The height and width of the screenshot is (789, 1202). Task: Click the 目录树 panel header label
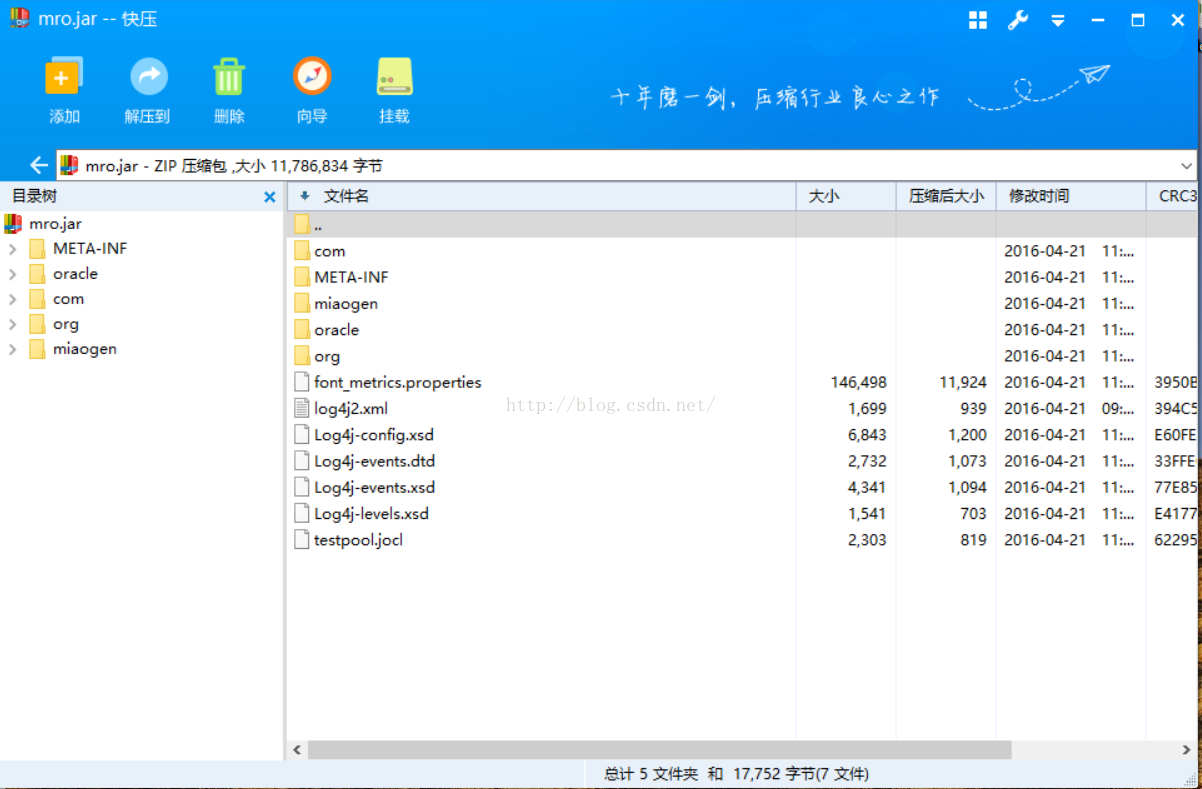pyautogui.click(x=34, y=196)
